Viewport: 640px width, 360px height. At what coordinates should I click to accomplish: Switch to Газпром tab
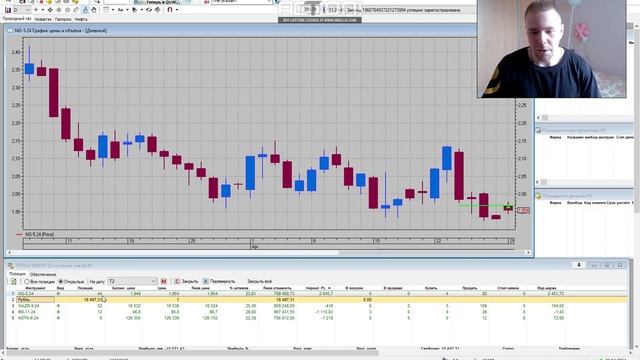pos(63,19)
